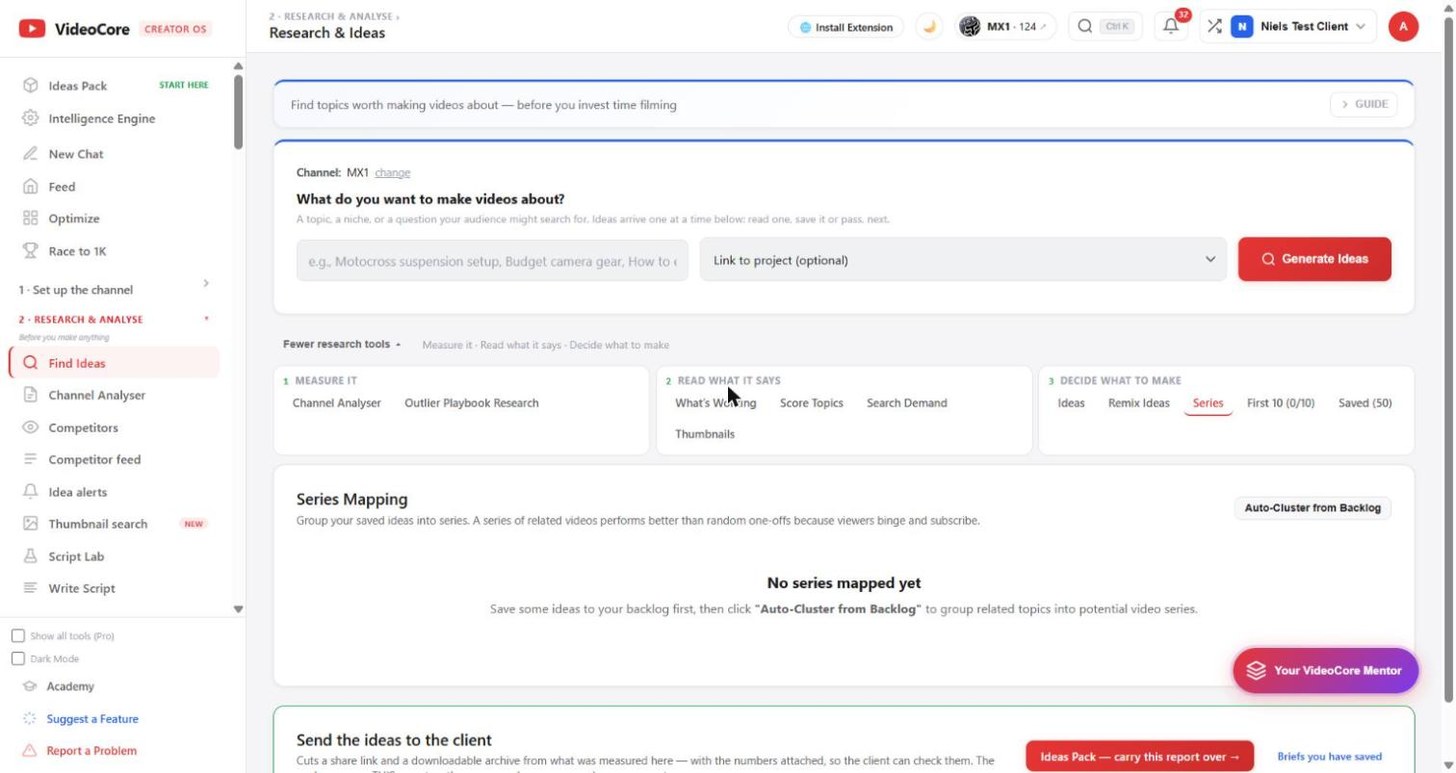Tick the Dark Mode checkbox
The width and height of the screenshot is (1456, 773).
pyautogui.click(x=18, y=659)
